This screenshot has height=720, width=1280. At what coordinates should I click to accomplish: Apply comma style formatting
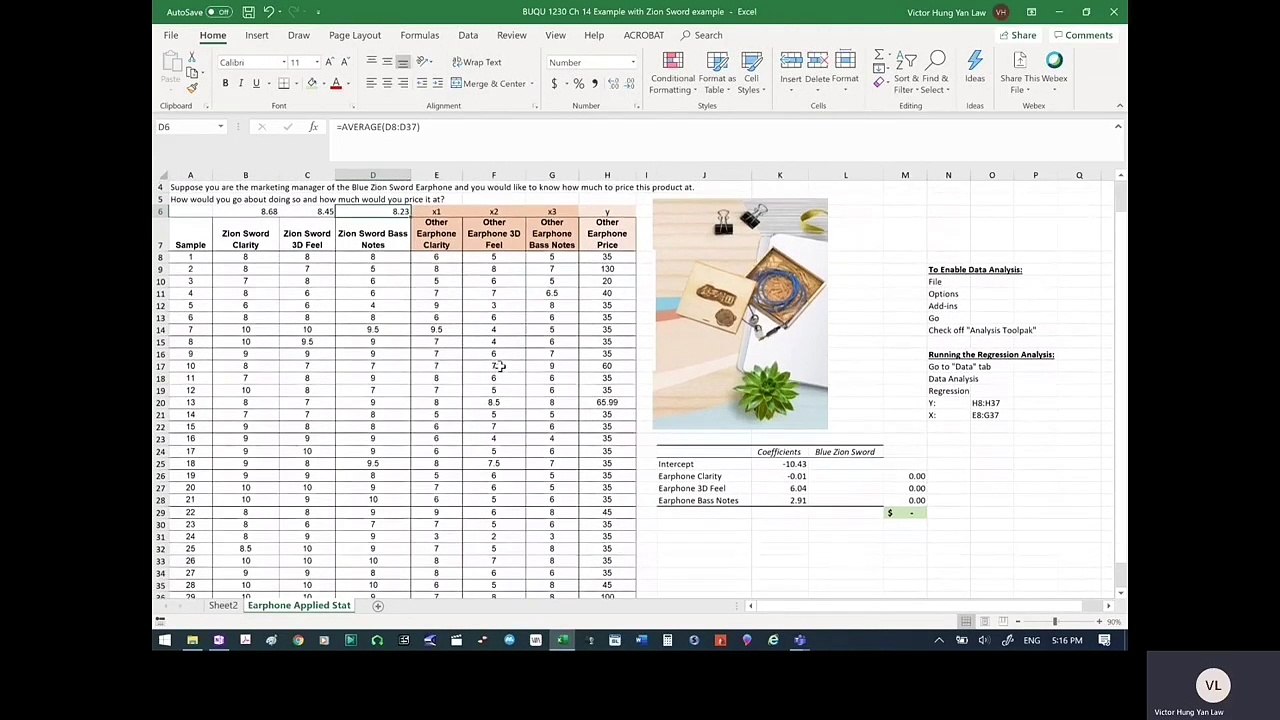coord(594,84)
